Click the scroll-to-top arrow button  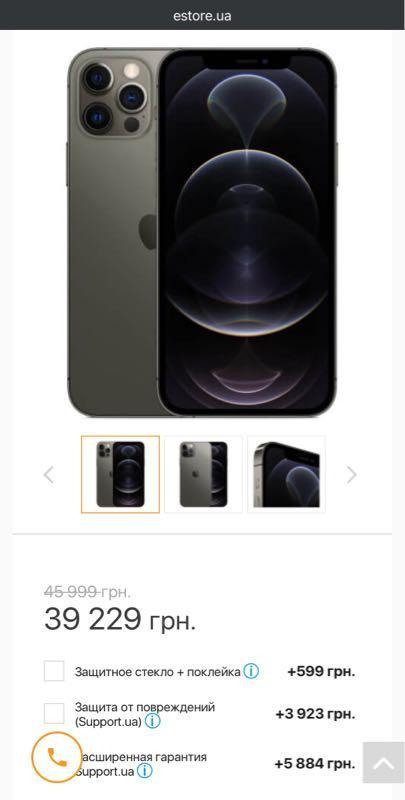pos(384,763)
